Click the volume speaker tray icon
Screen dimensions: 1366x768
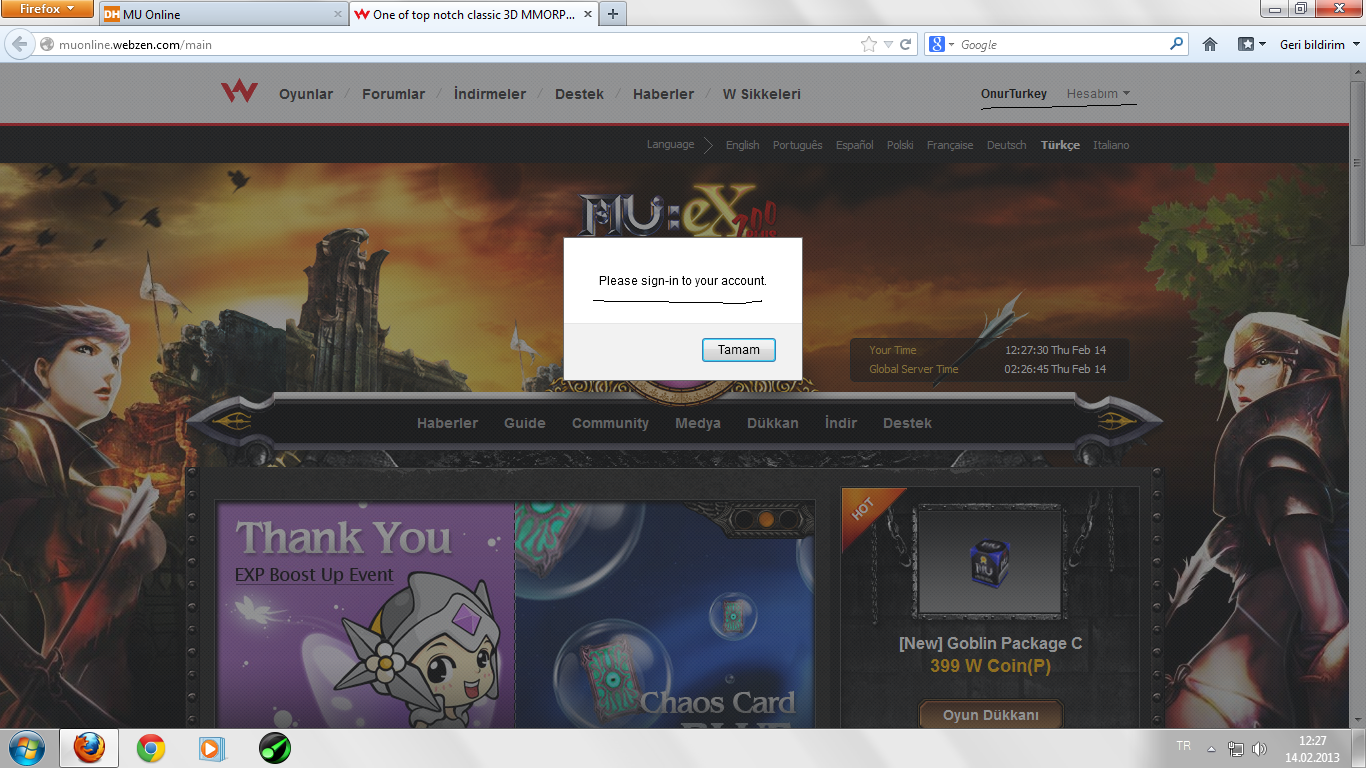point(1259,748)
